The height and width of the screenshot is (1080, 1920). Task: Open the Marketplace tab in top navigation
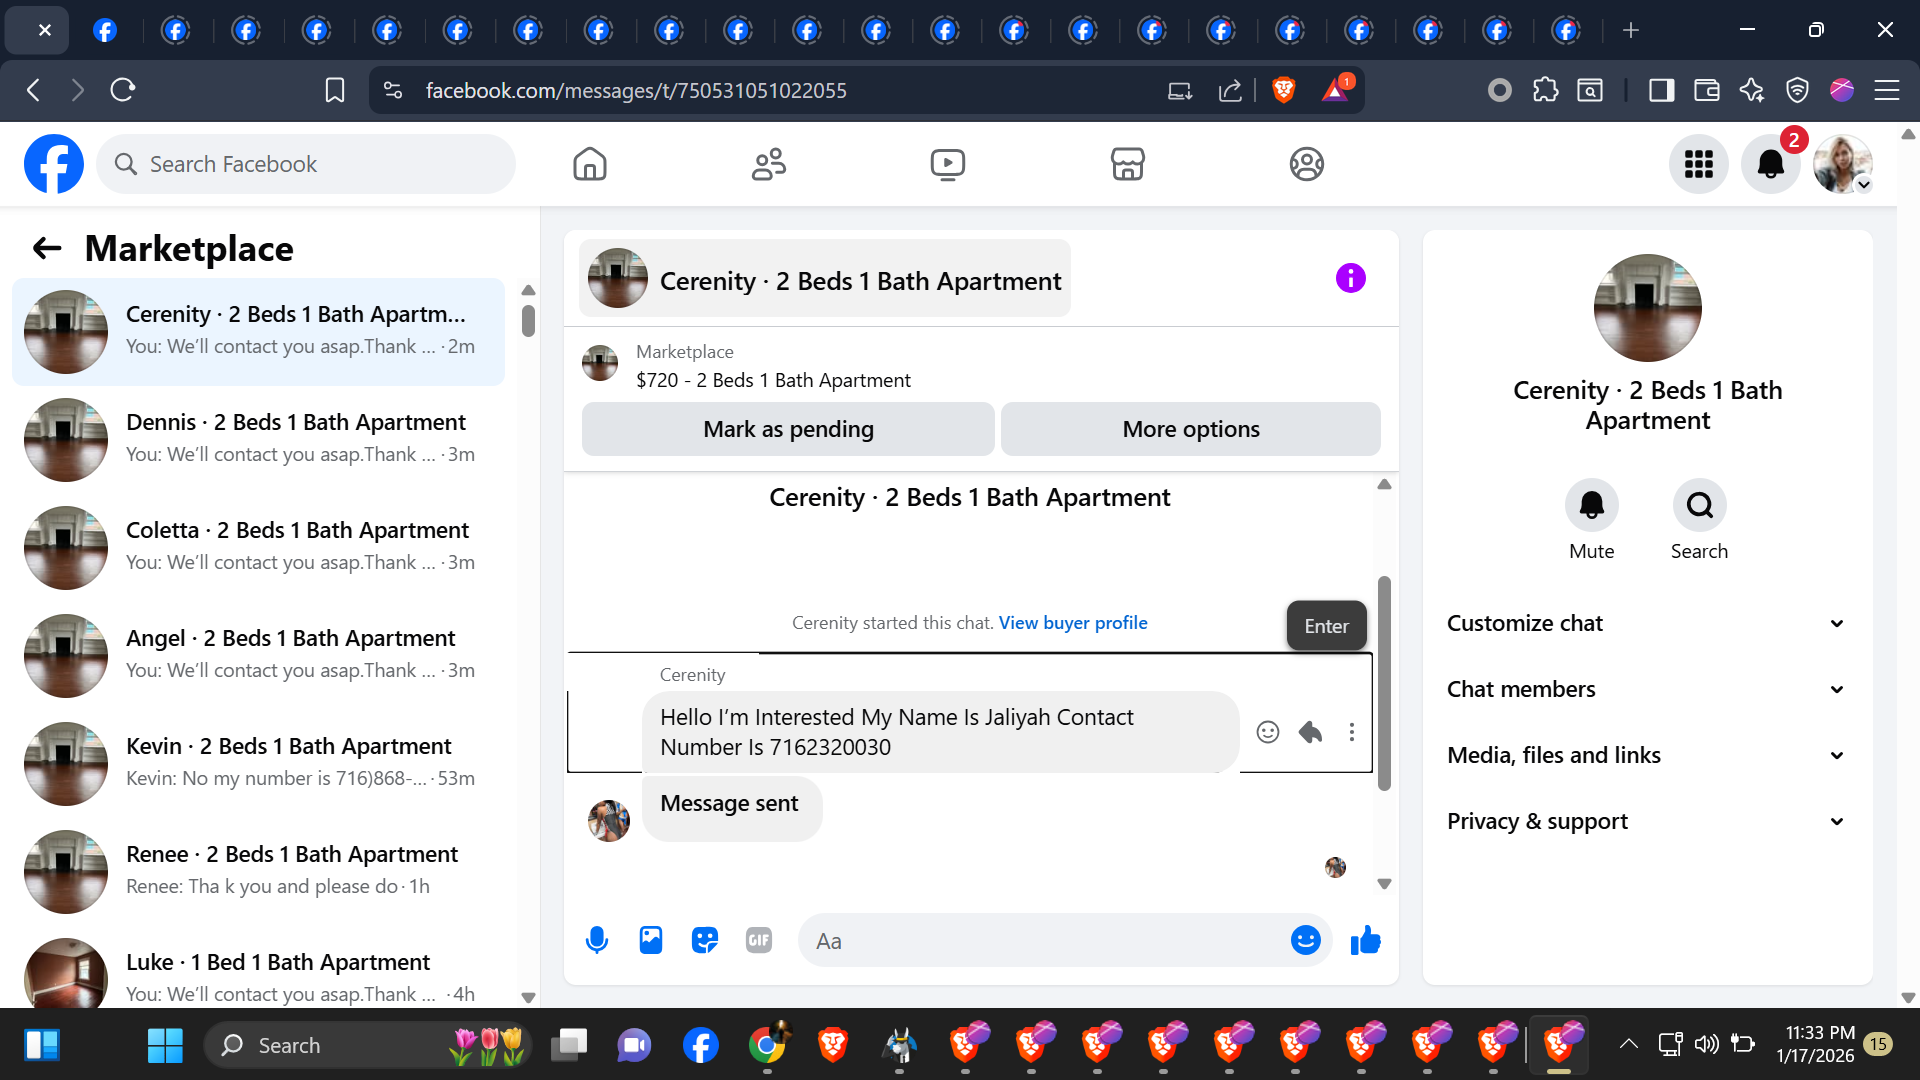[1127, 164]
